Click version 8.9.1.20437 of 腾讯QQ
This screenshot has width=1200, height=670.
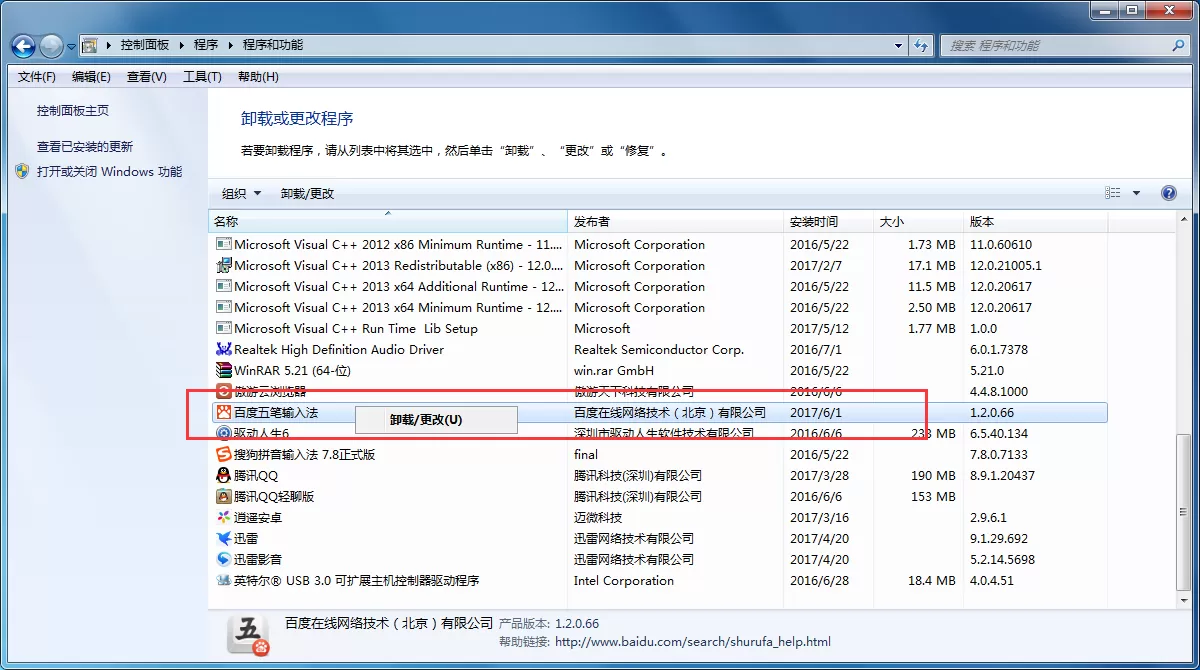tap(1002, 476)
